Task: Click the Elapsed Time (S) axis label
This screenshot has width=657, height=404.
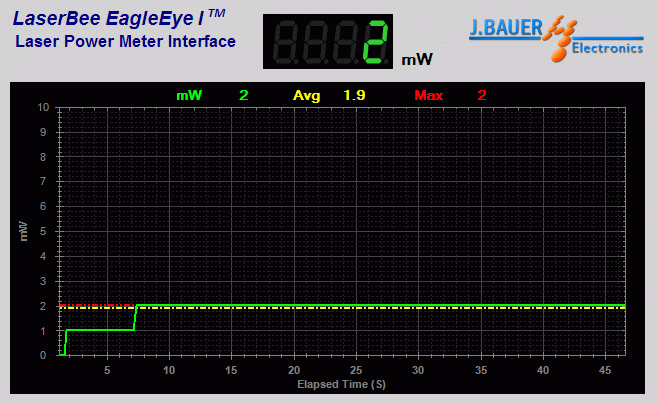Action: (x=341, y=384)
